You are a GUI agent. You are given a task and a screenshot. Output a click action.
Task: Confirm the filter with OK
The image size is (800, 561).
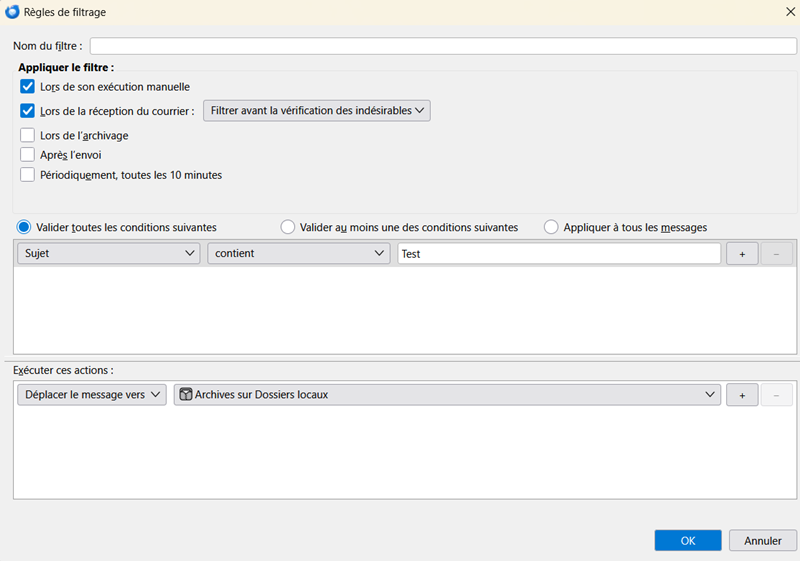click(x=688, y=541)
